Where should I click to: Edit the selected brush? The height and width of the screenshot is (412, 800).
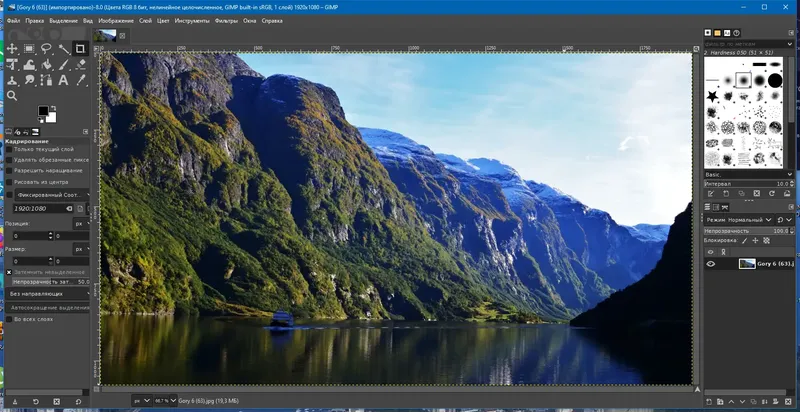710,194
